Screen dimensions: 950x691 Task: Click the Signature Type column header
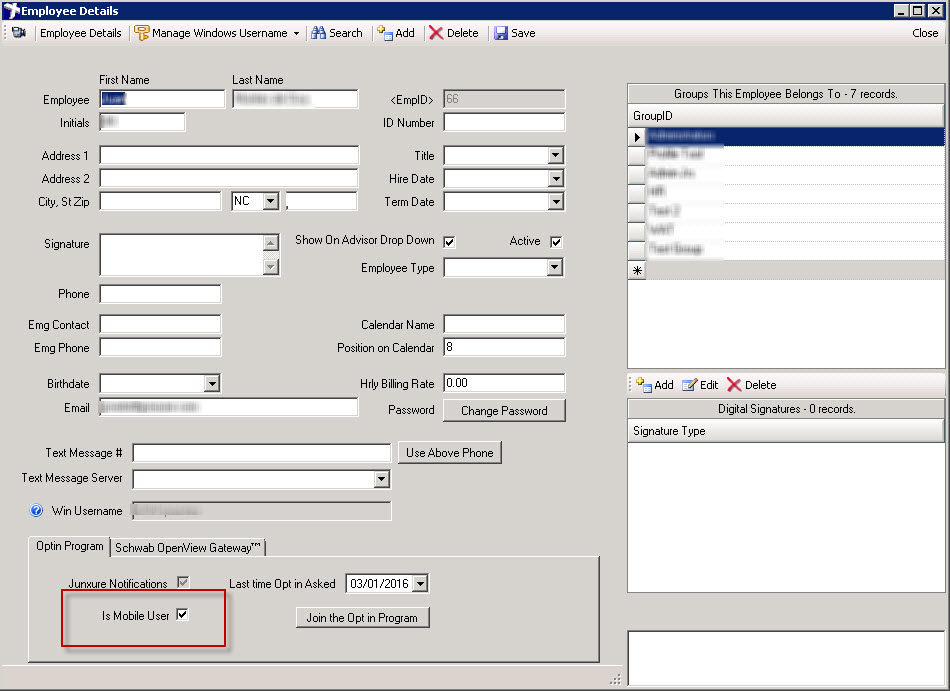pos(786,431)
